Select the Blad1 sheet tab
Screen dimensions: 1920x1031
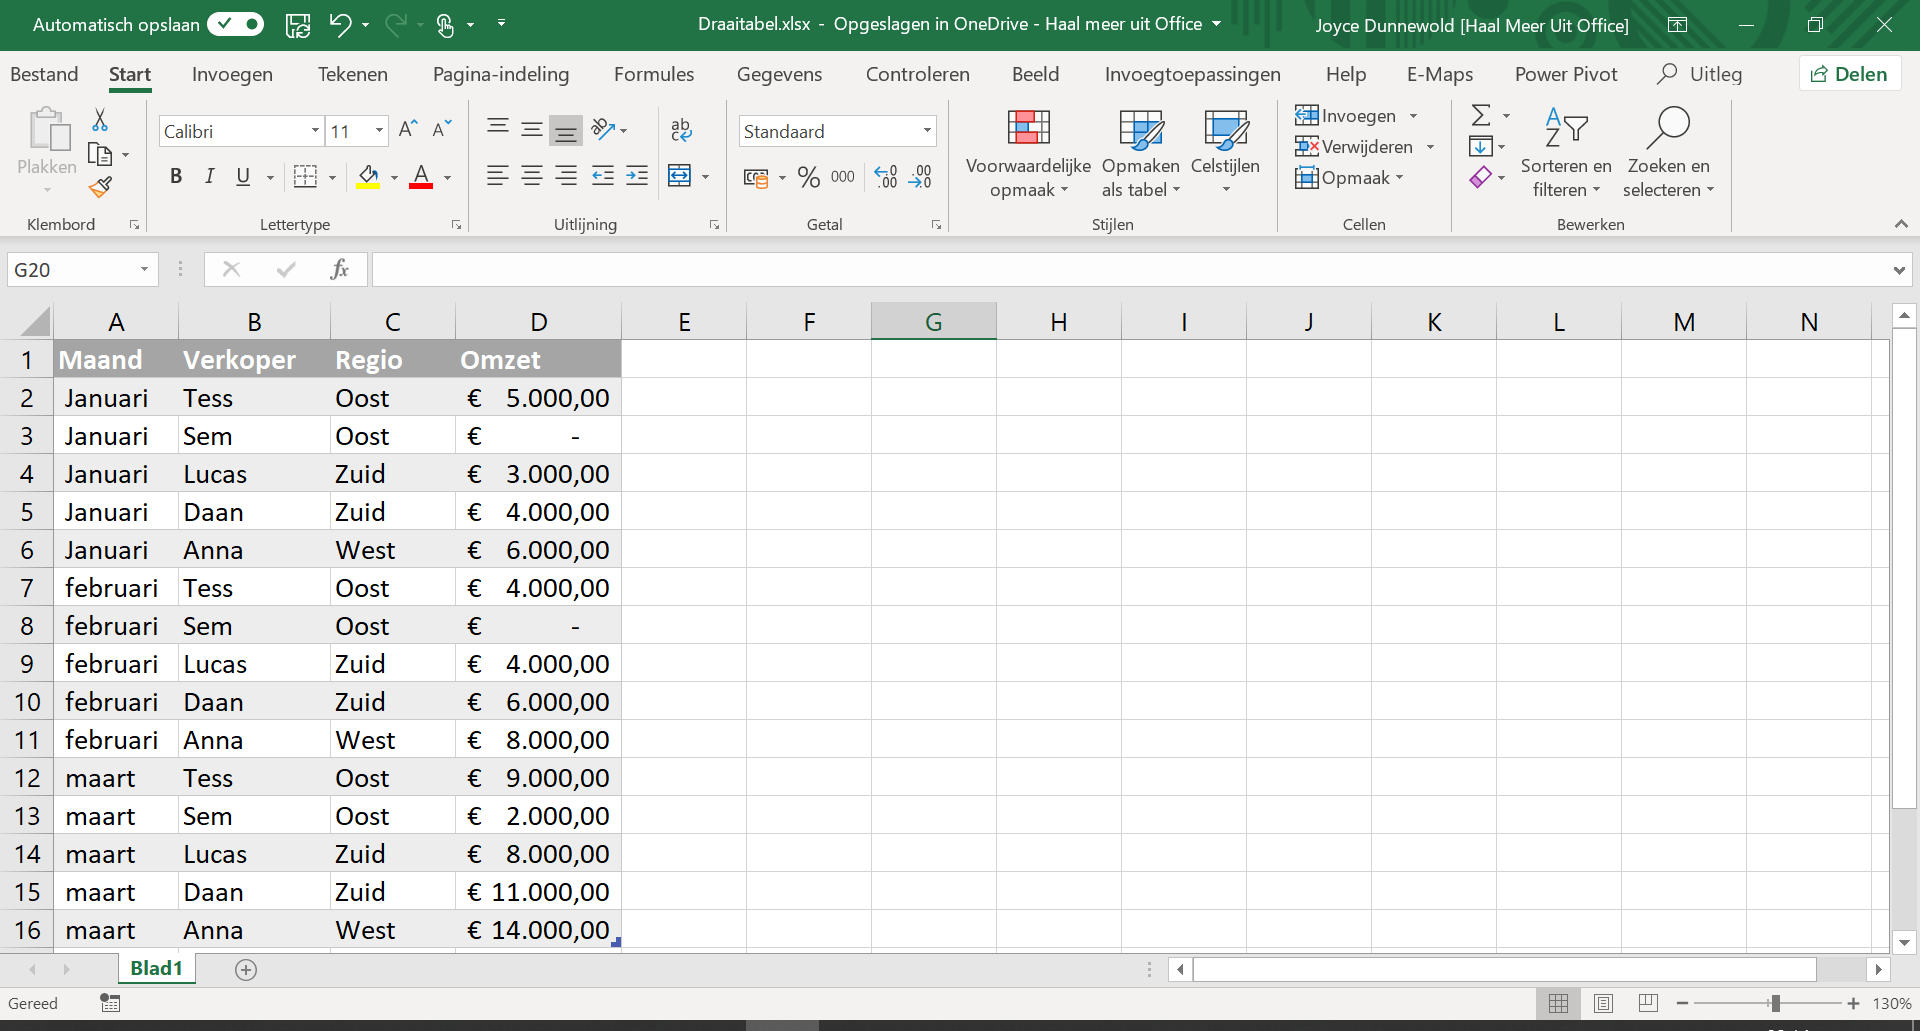[157, 968]
